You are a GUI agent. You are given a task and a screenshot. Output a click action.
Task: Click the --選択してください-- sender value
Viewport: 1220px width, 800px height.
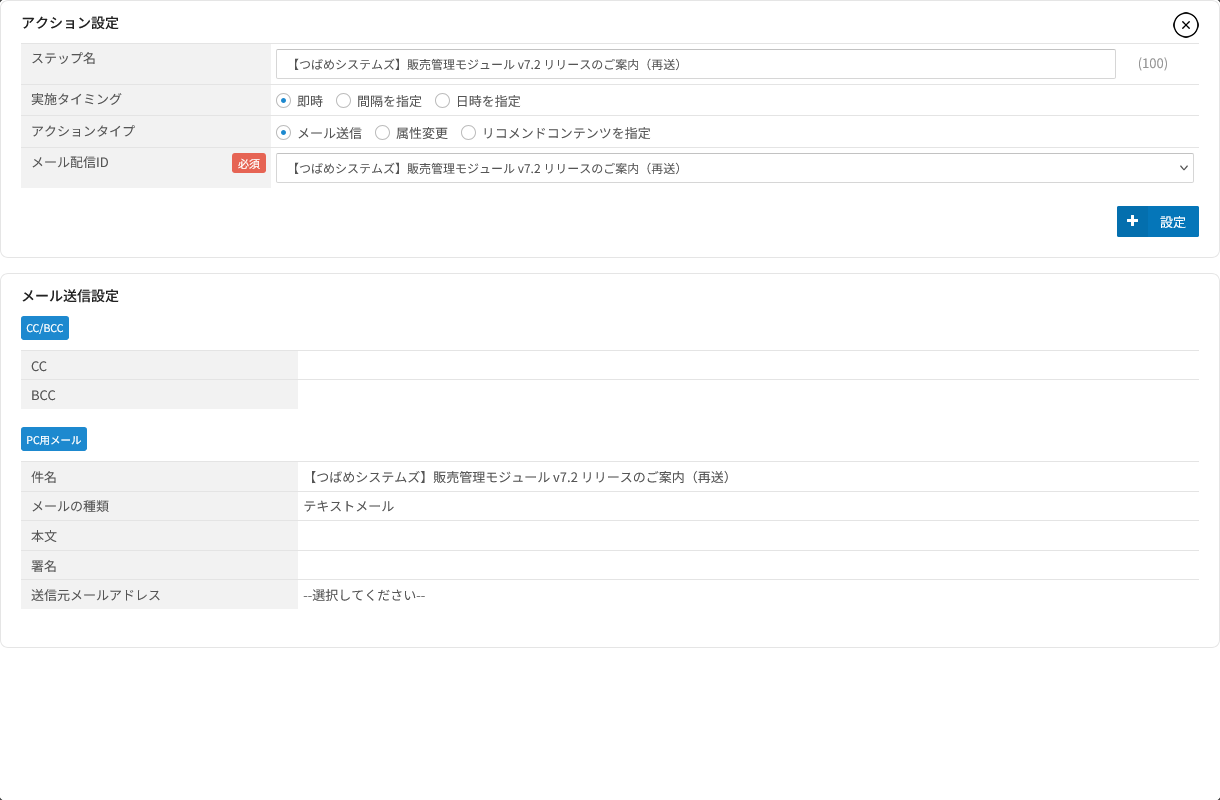(x=365, y=595)
